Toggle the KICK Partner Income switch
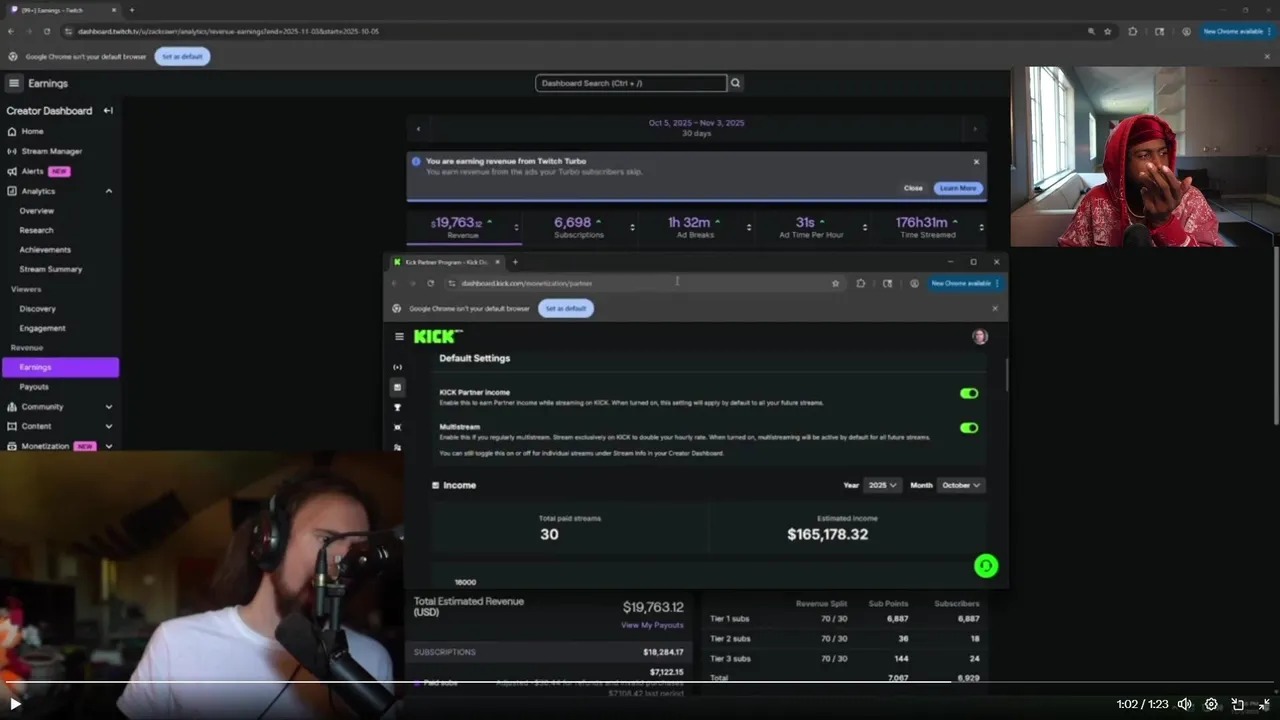1280x720 pixels. 969,393
